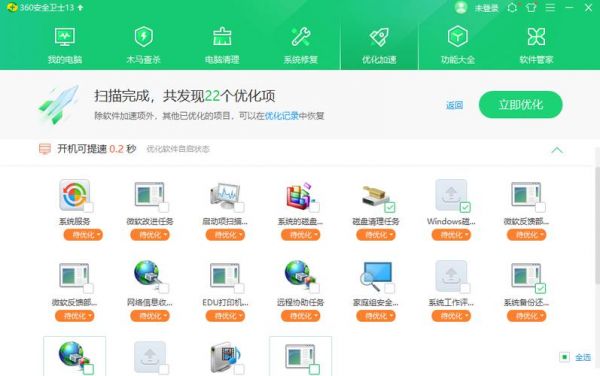Open the notification bell icon

(512, 8)
